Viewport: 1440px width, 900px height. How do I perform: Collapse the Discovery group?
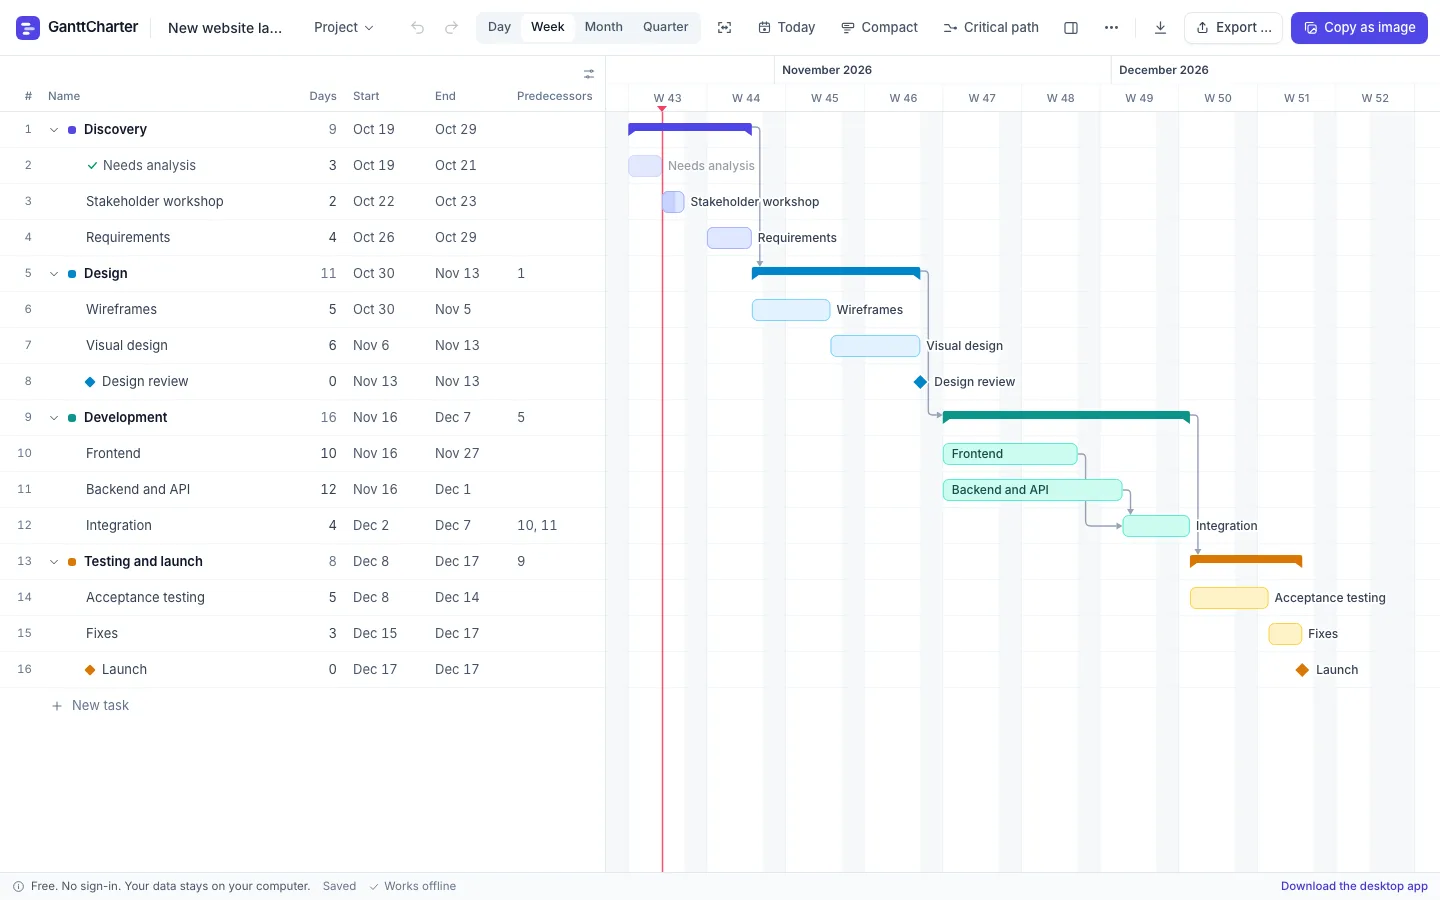tap(54, 130)
